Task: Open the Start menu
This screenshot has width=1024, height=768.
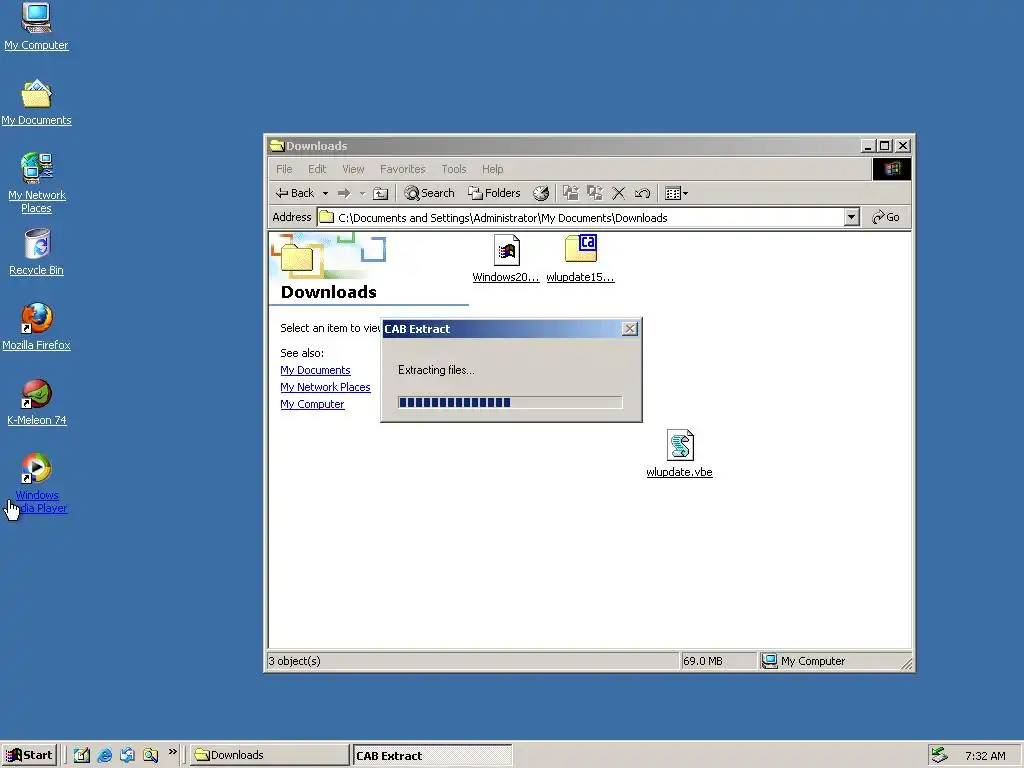Action: (29, 755)
